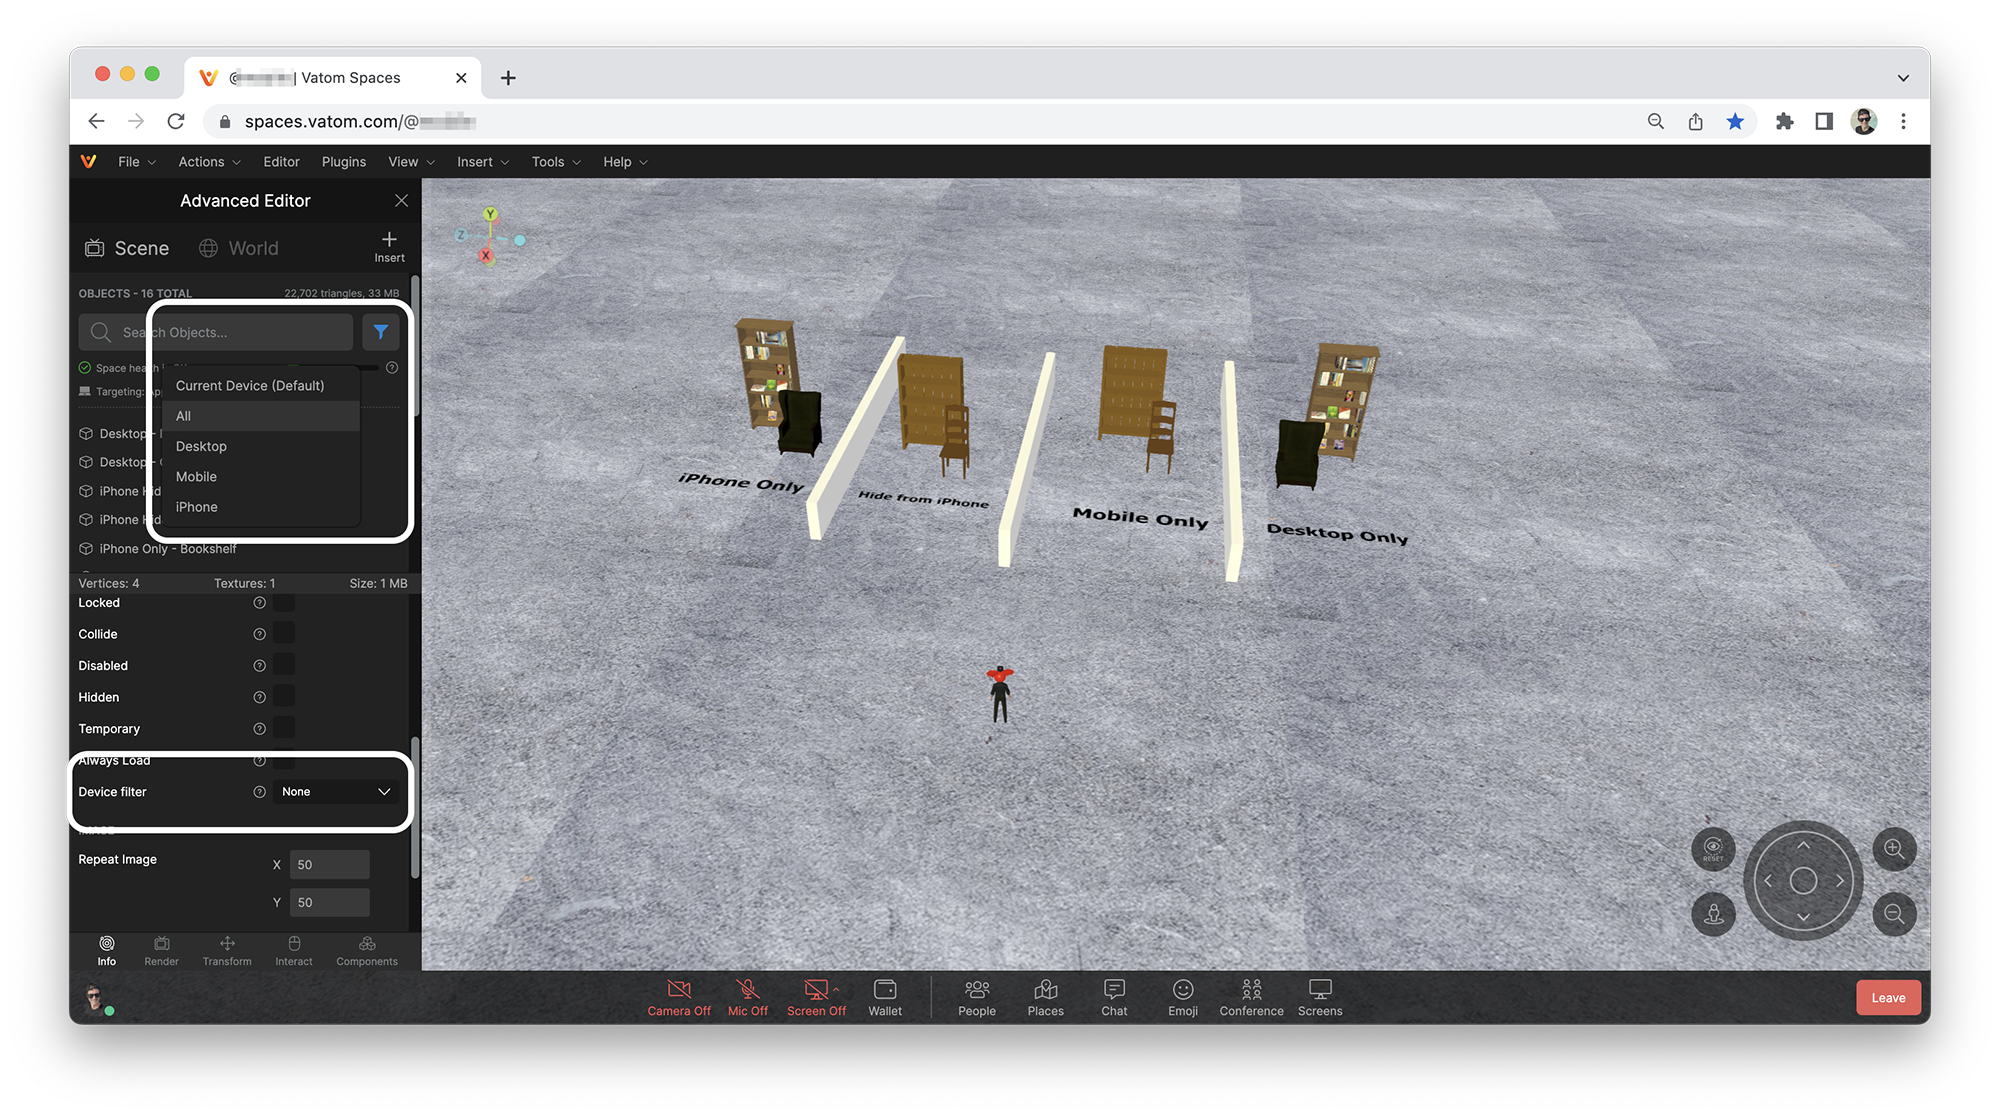Switch to the Scene tab
This screenshot has height=1116, width=2000.
[x=127, y=248]
